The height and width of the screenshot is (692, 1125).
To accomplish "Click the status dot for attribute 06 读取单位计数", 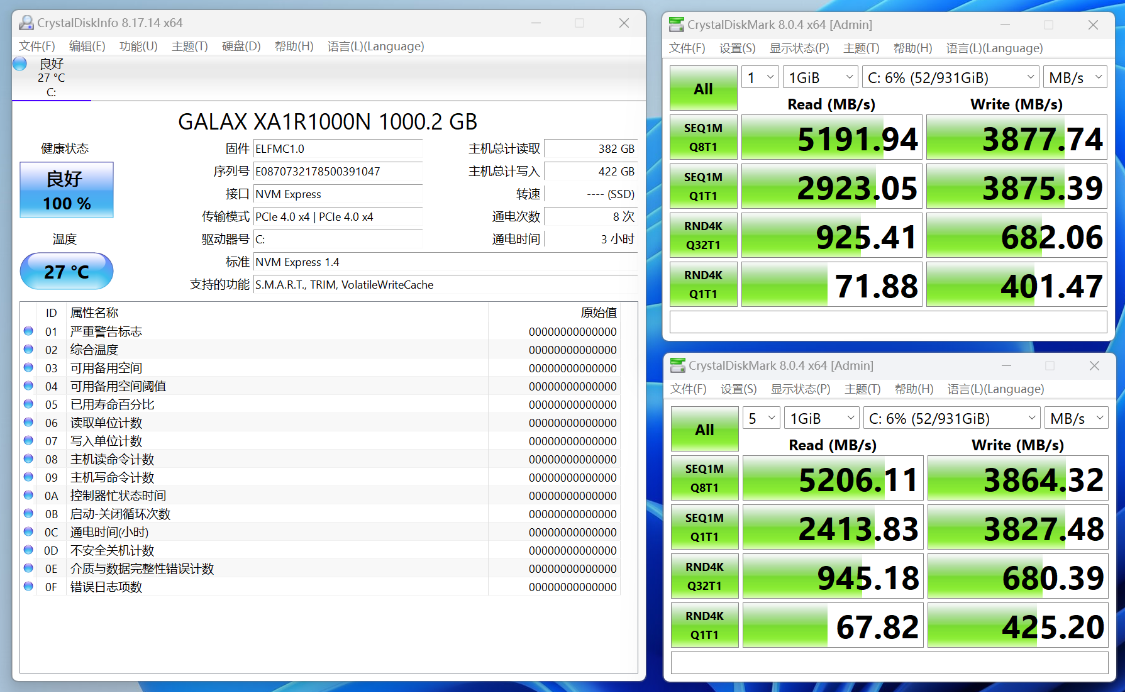I will click(29, 422).
